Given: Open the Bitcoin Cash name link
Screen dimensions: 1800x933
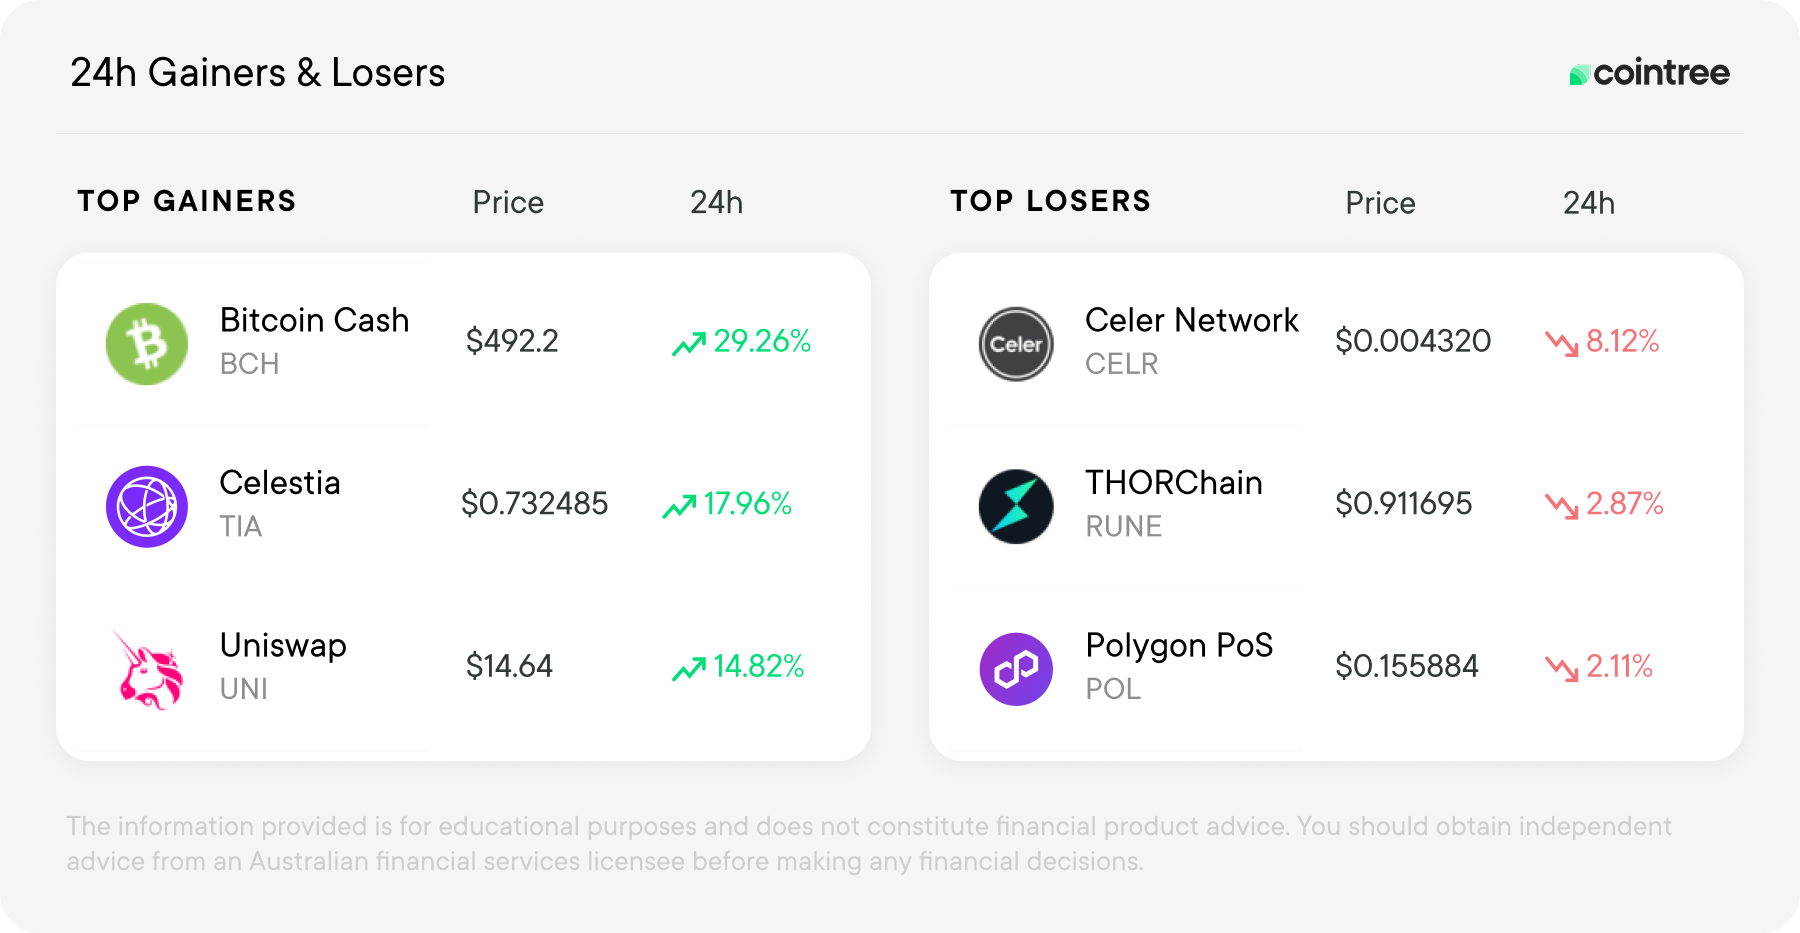Looking at the screenshot, I should [x=314, y=320].
